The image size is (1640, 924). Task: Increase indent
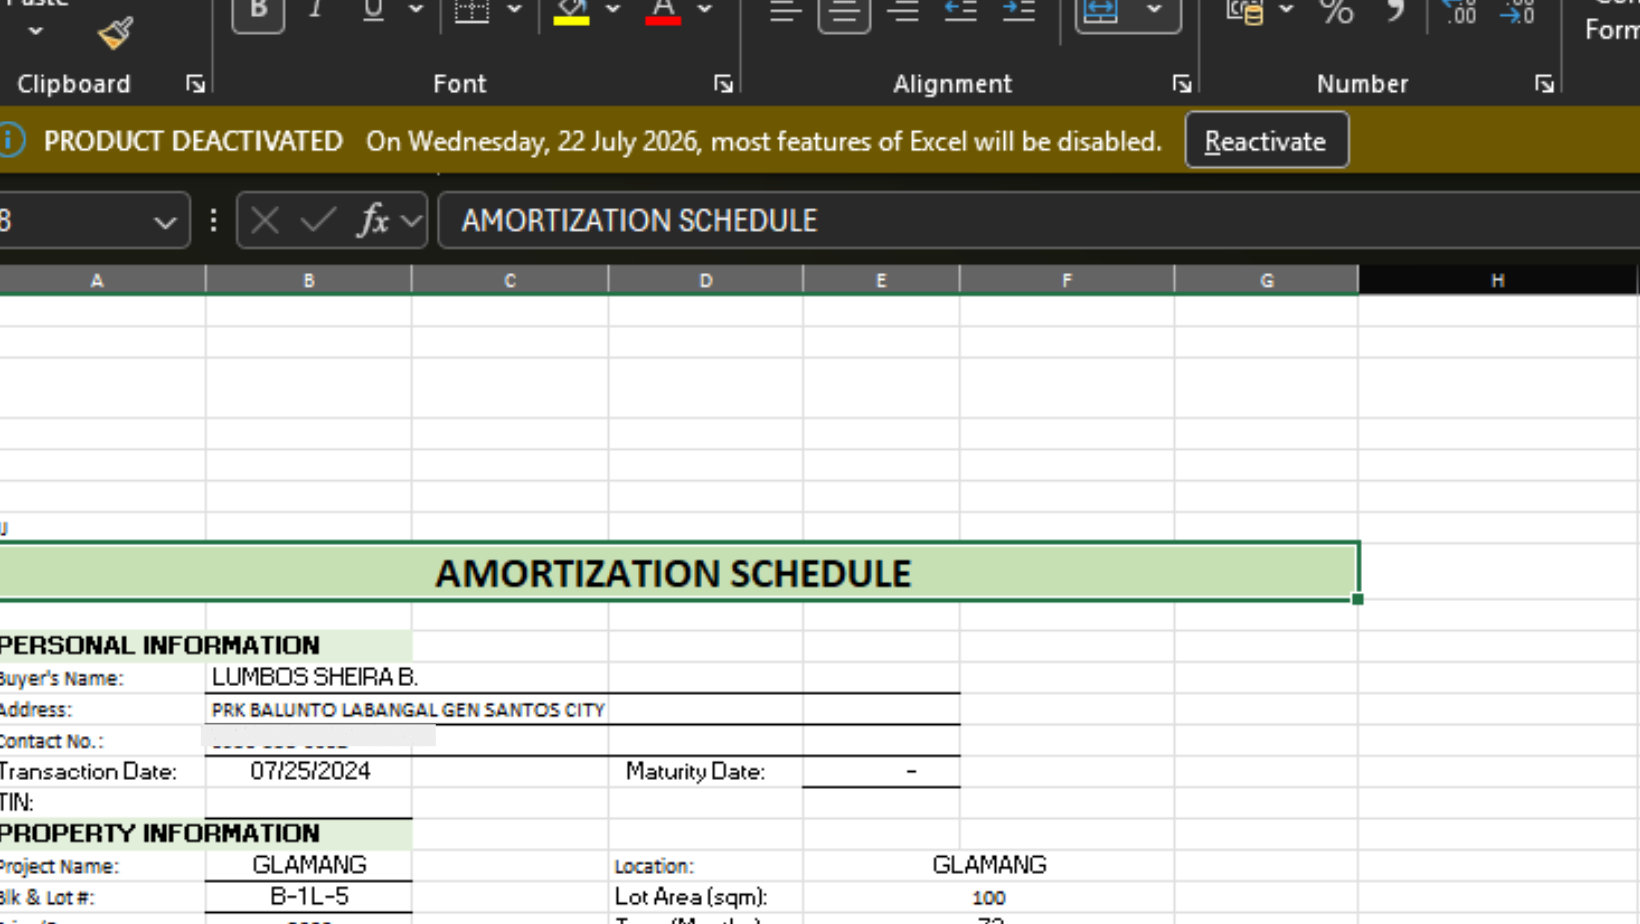pos(1018,12)
